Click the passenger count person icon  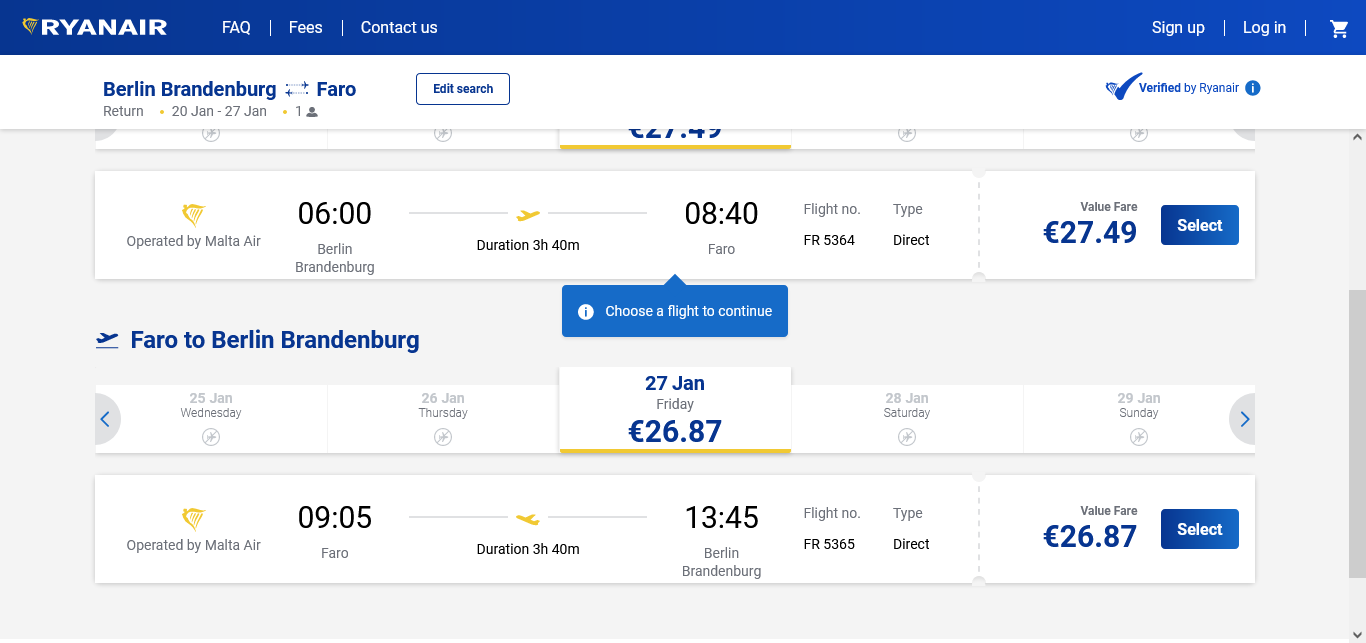[x=312, y=112]
